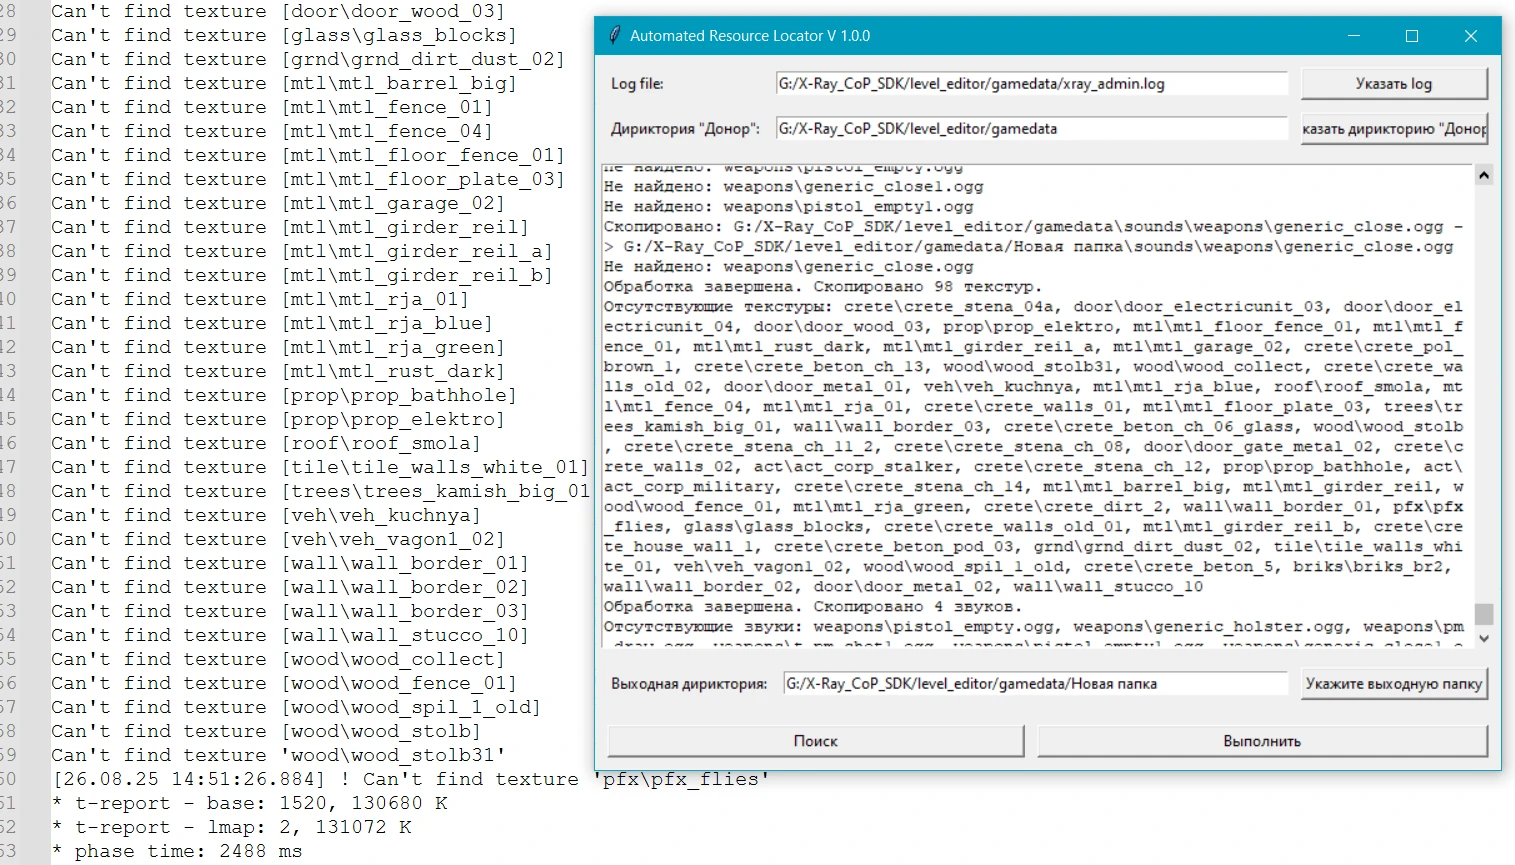Click the [wall\wall_border_03] line in the background log
The image size is (1515, 865).
coord(290,612)
